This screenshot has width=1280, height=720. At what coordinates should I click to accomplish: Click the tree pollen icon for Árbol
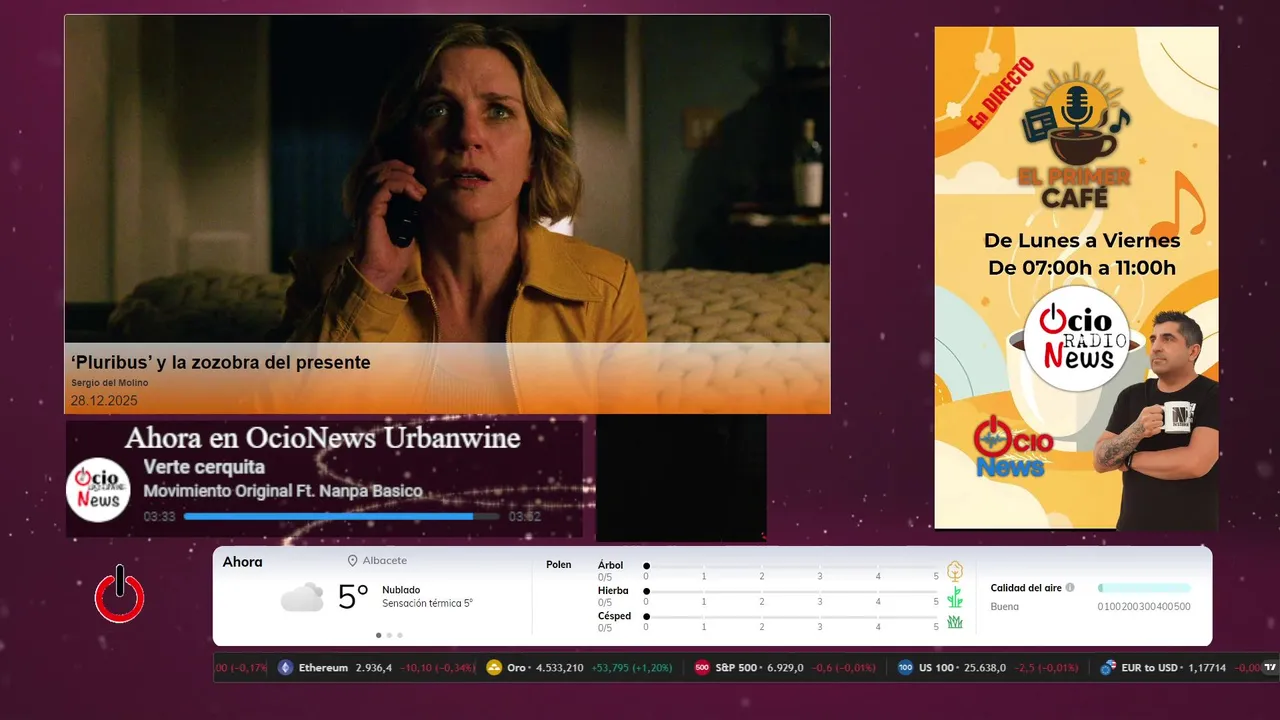955,571
